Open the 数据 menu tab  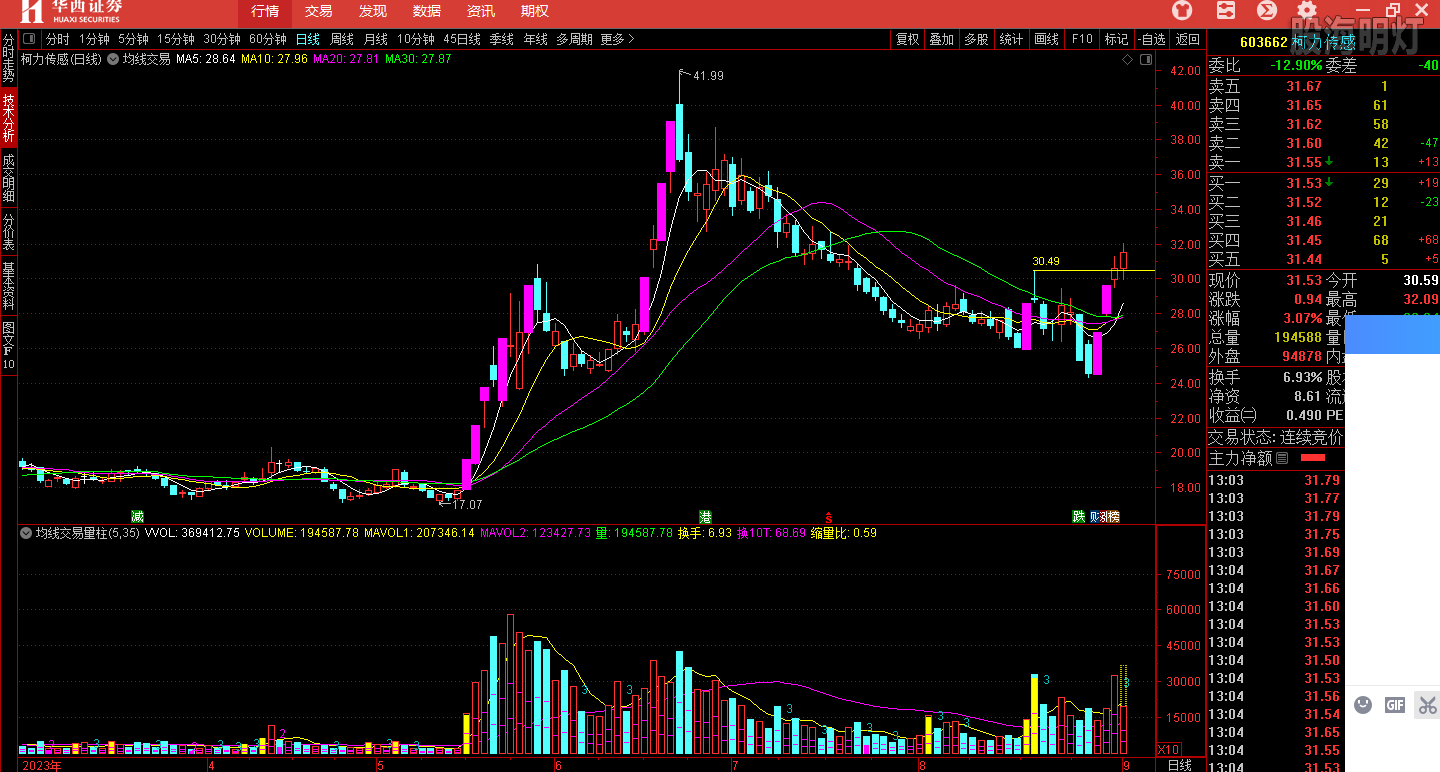pos(427,12)
